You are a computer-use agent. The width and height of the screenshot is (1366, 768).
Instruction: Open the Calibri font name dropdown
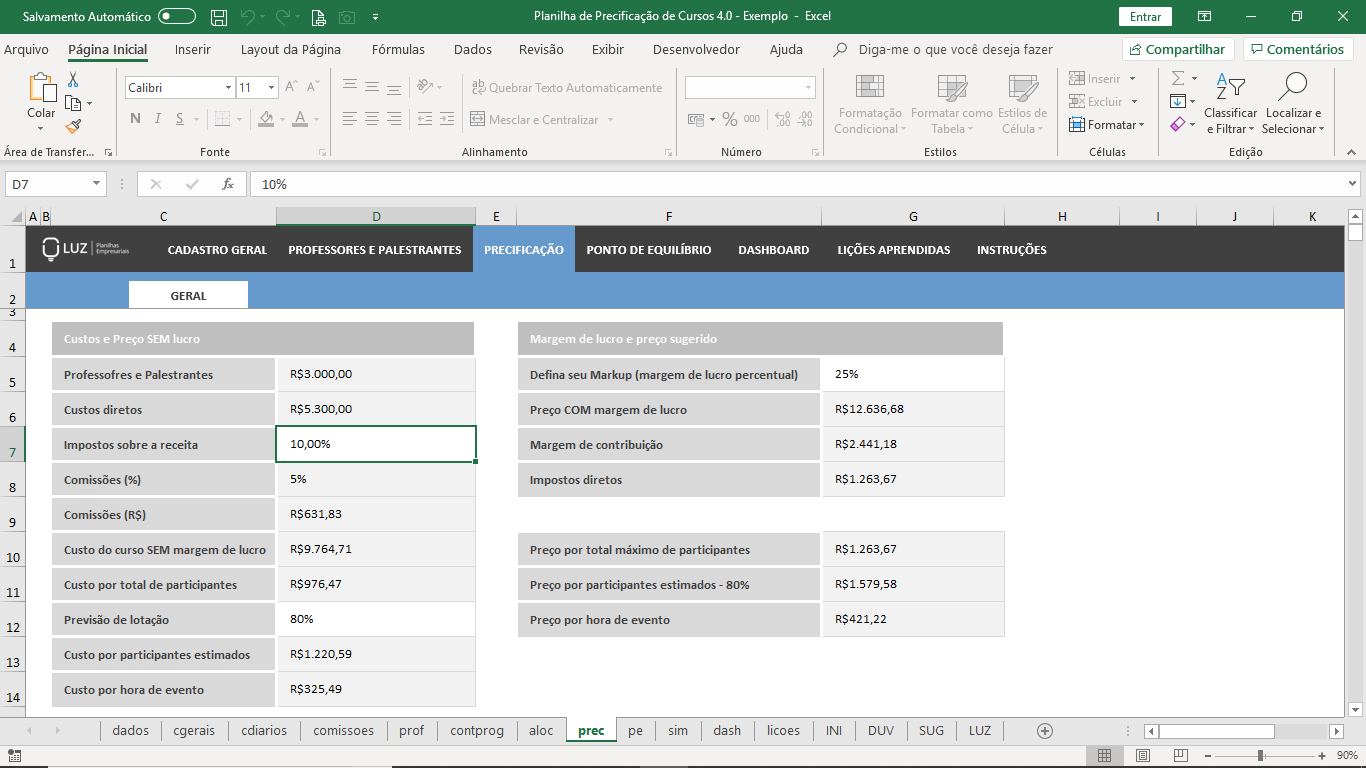(228, 88)
